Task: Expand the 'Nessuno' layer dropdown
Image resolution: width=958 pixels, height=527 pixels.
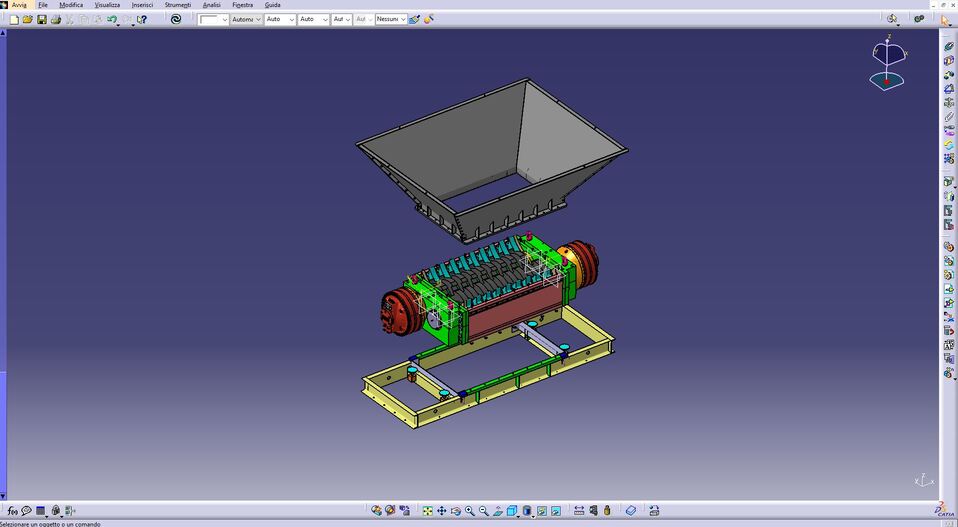Action: (403, 19)
